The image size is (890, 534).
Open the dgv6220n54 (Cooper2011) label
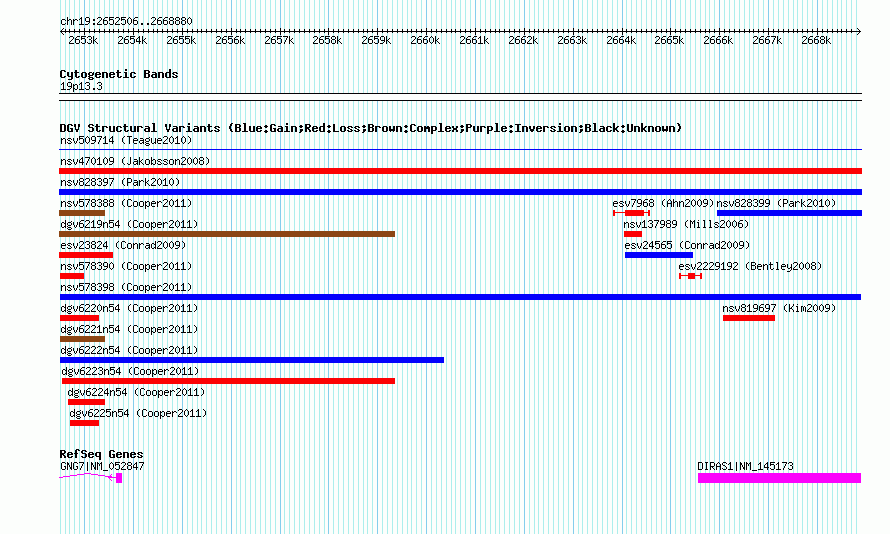[129, 308]
